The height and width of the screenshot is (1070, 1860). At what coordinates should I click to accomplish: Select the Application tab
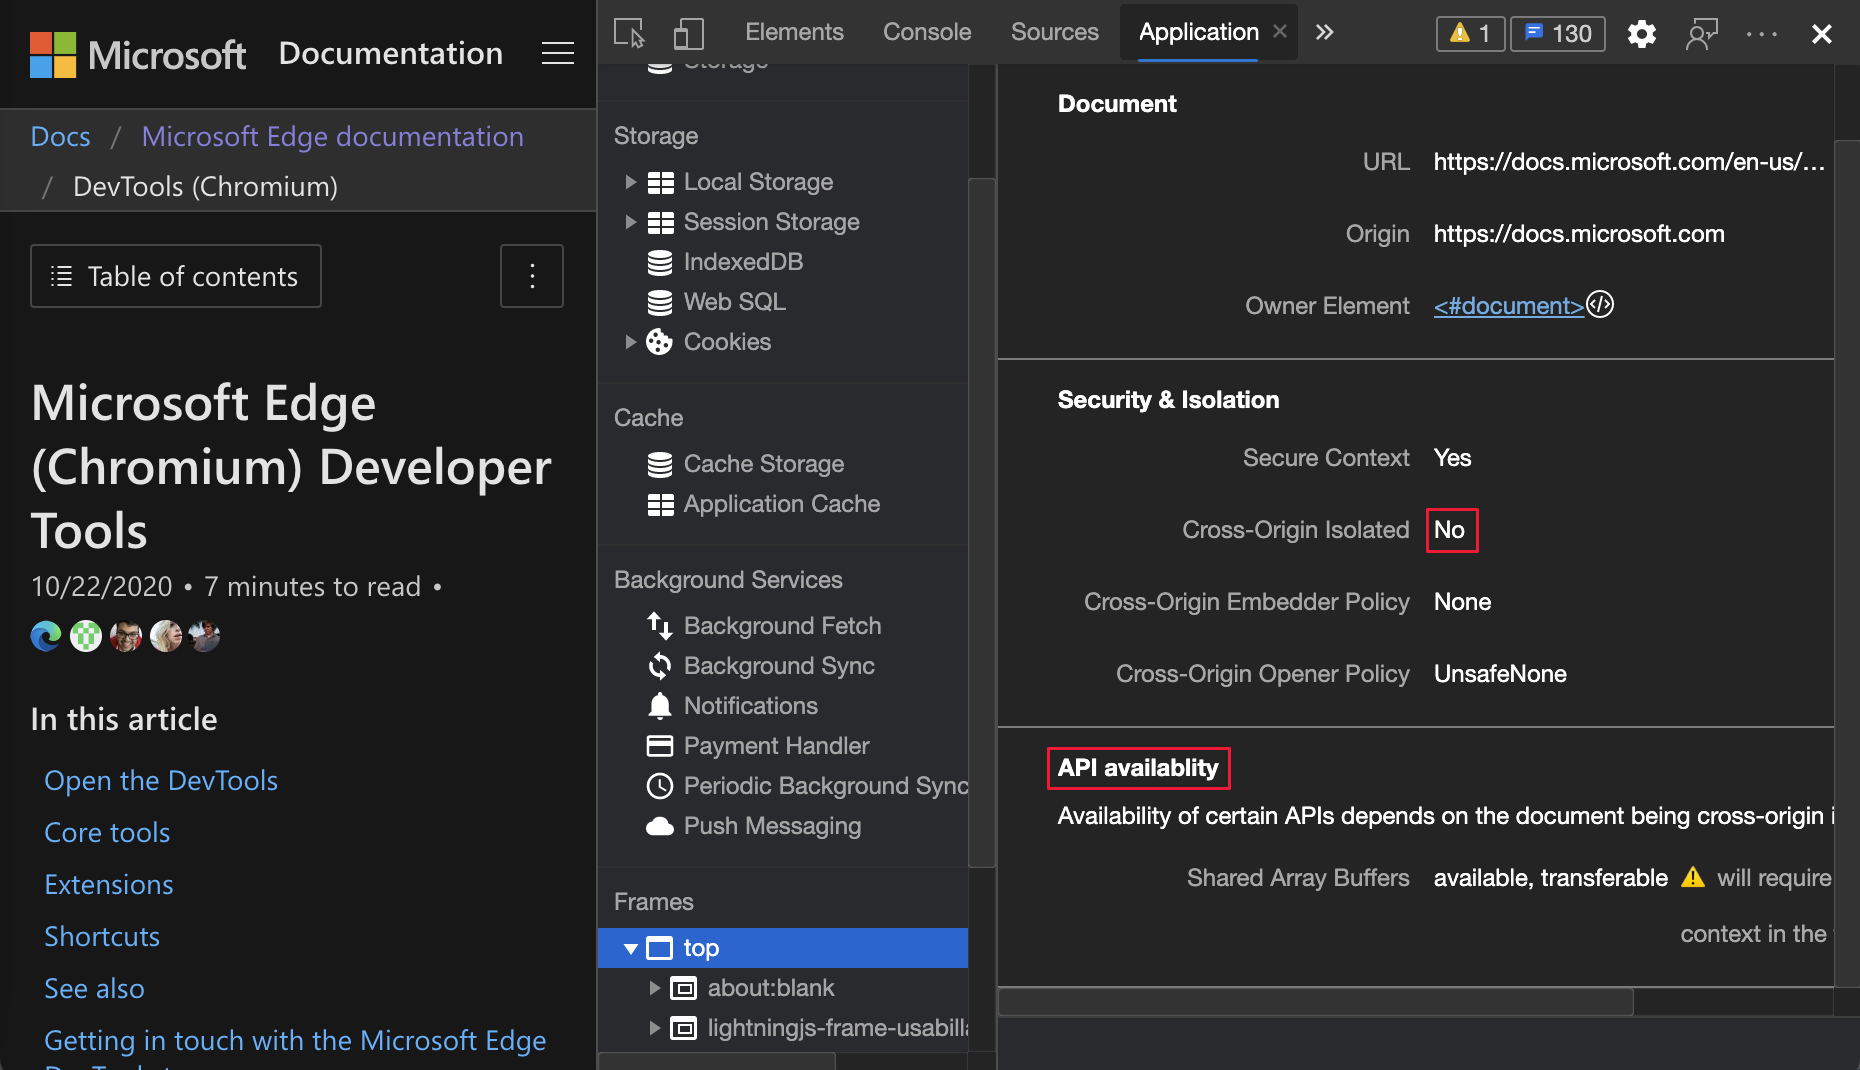coord(1198,32)
